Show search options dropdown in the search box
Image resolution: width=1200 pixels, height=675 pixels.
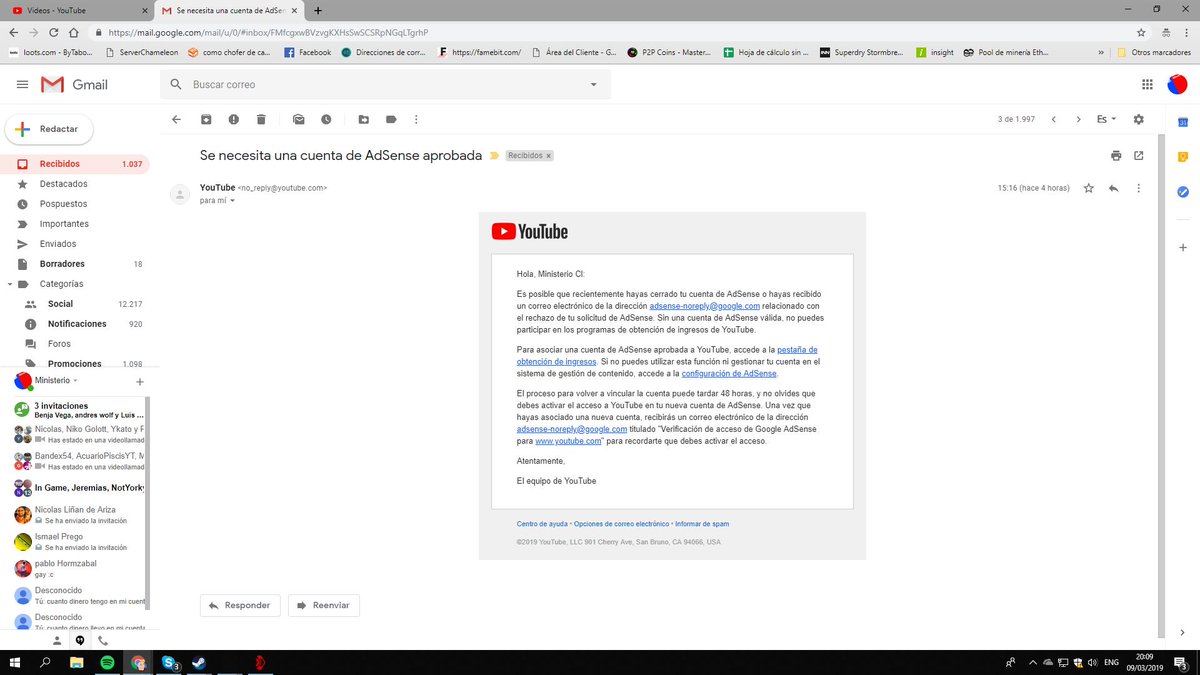(593, 85)
